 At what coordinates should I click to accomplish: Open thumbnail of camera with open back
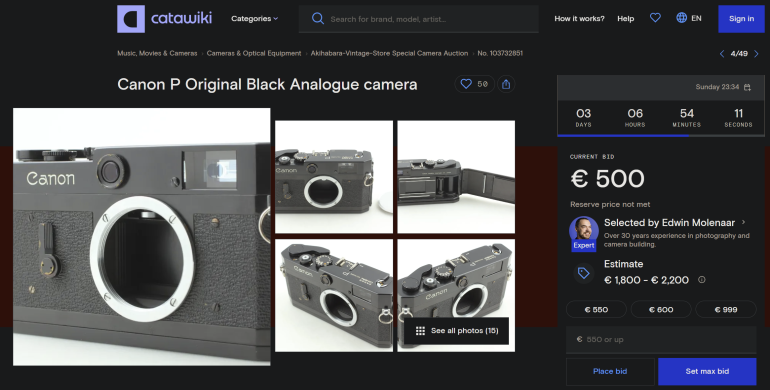click(456, 177)
